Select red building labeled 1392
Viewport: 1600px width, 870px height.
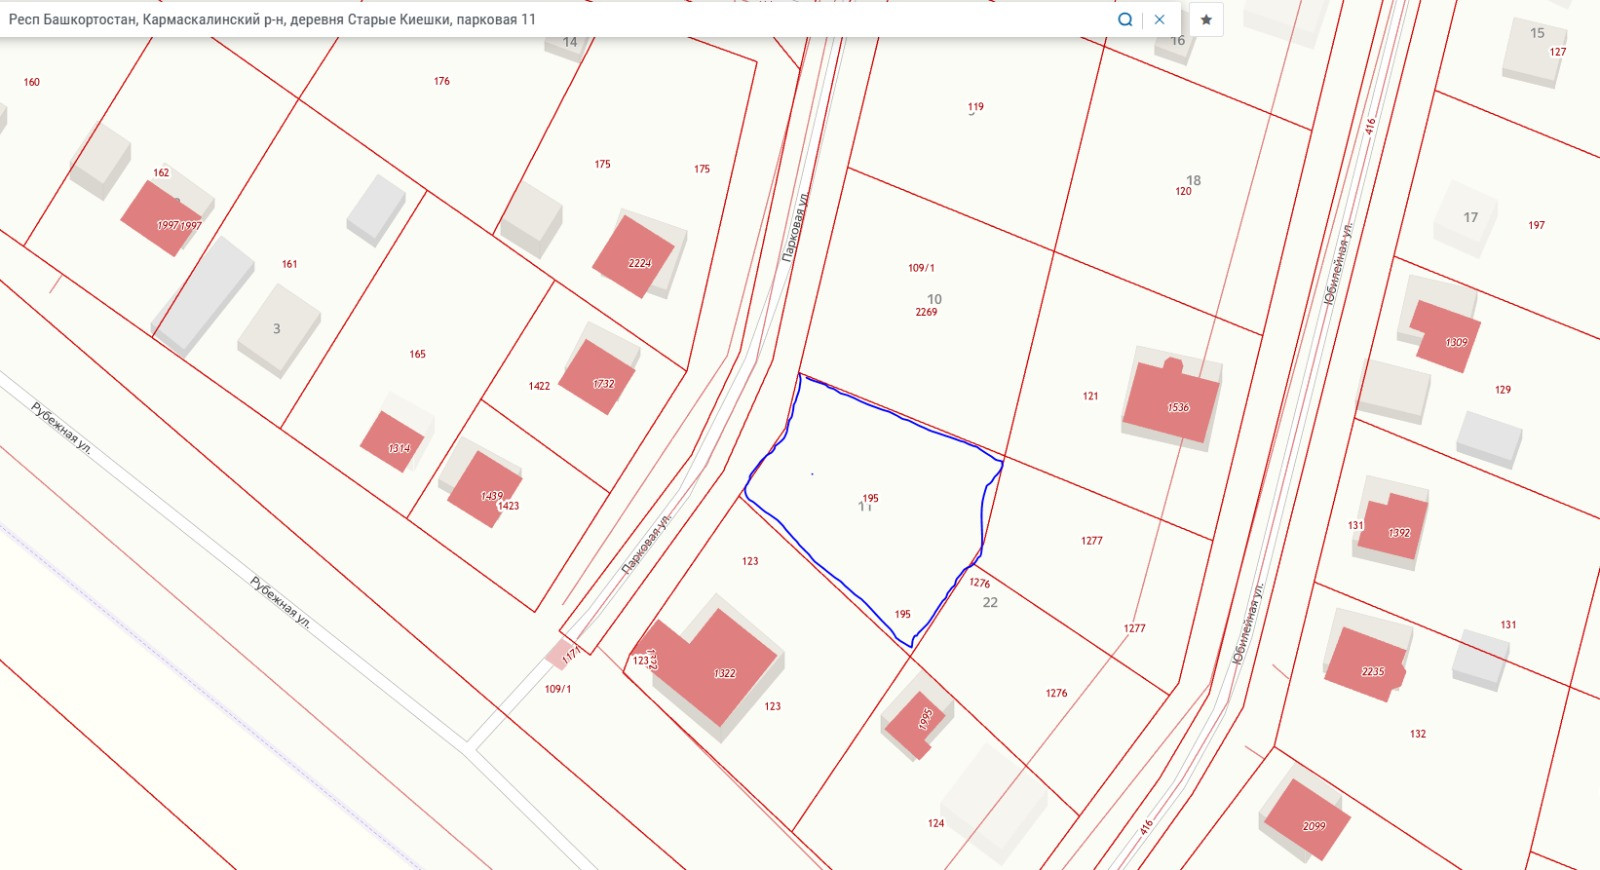click(x=1393, y=527)
